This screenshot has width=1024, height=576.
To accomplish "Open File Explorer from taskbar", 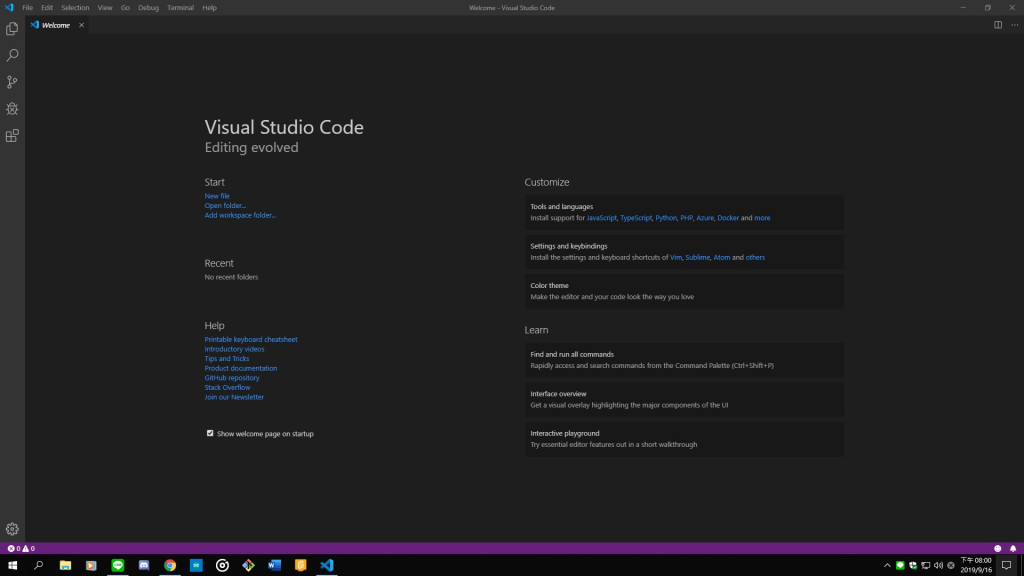I will 65,566.
